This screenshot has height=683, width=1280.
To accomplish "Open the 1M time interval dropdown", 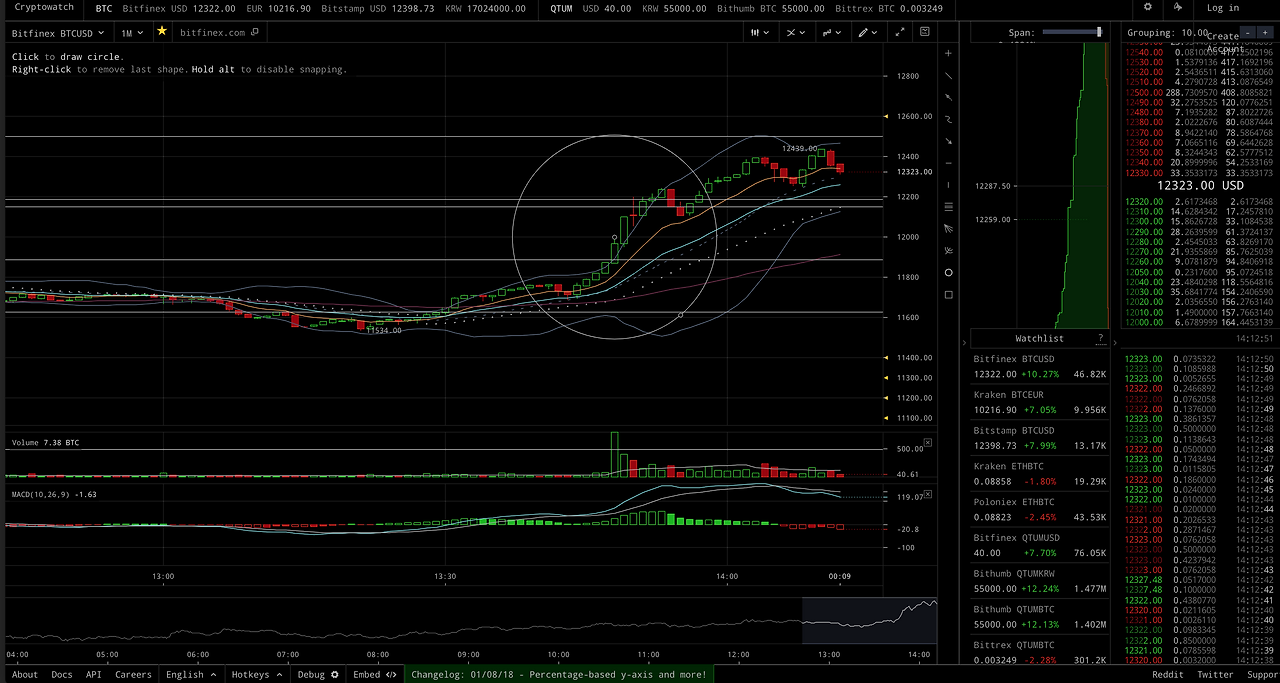I will click(x=132, y=33).
